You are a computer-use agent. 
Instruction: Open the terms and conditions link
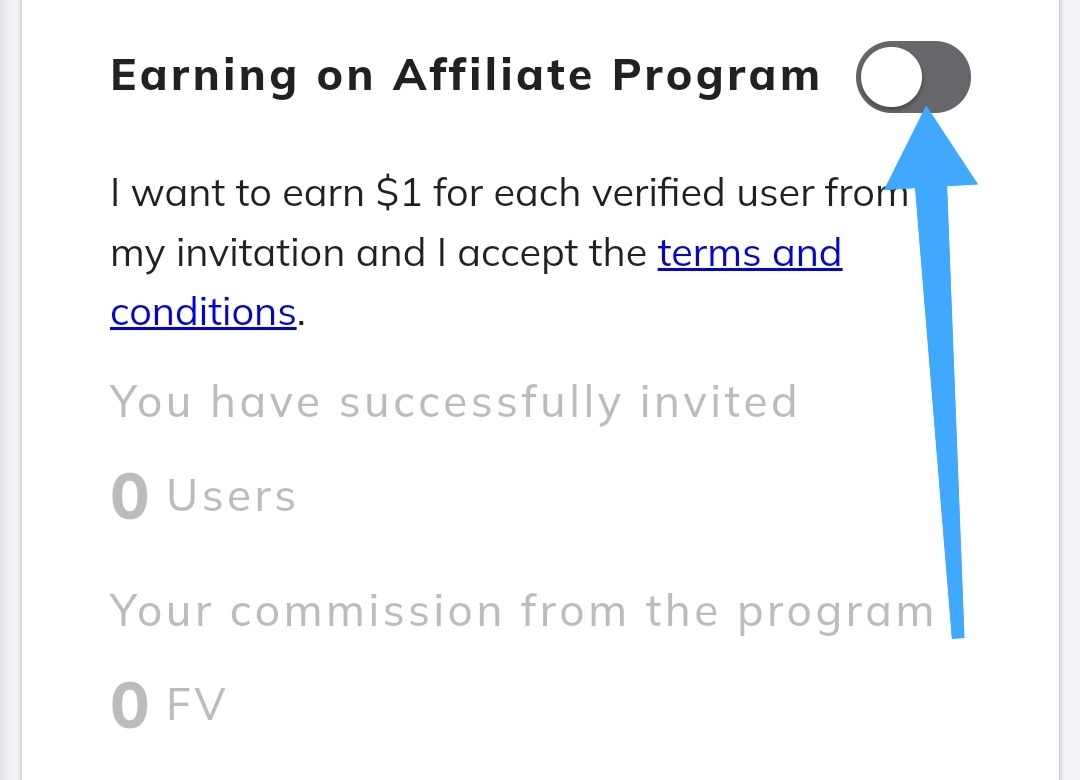point(749,254)
